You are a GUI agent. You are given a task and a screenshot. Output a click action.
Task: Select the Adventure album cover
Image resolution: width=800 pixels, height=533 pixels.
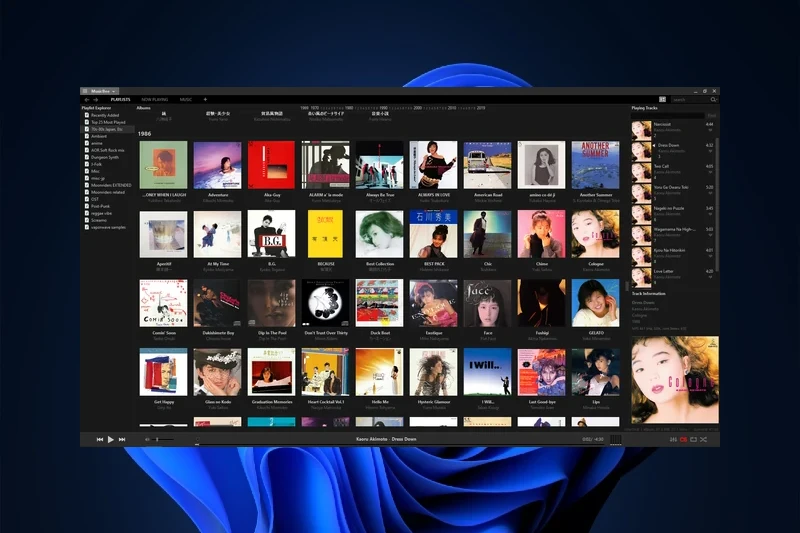tap(217, 165)
